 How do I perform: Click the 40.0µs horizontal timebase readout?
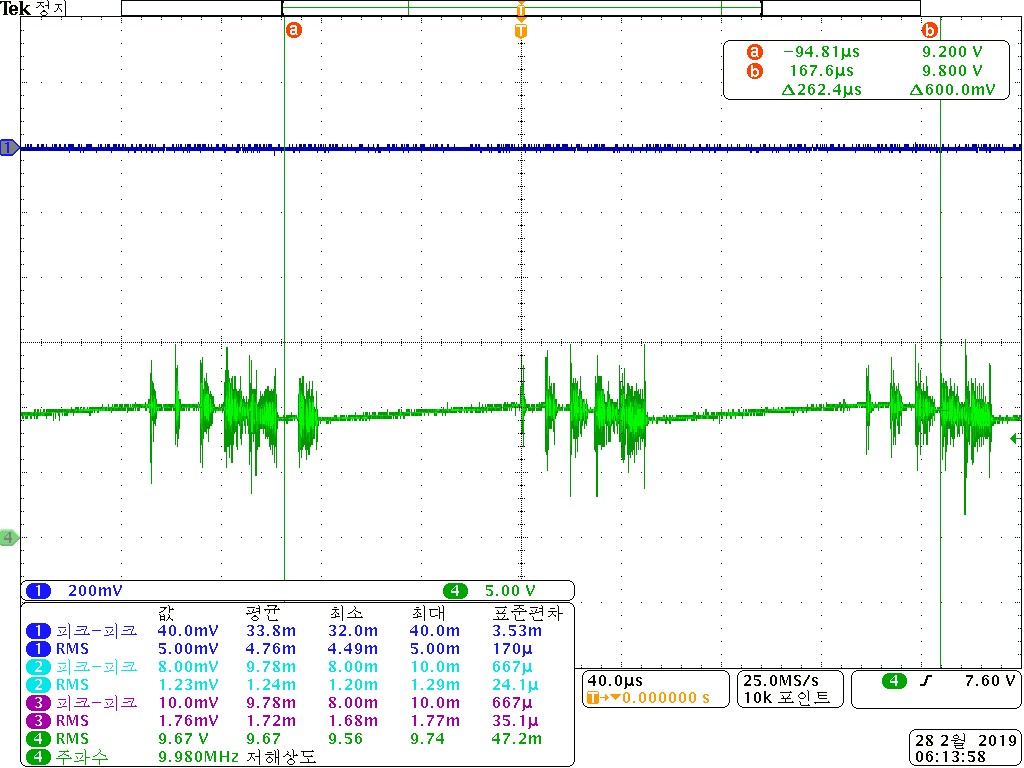[x=615, y=680]
